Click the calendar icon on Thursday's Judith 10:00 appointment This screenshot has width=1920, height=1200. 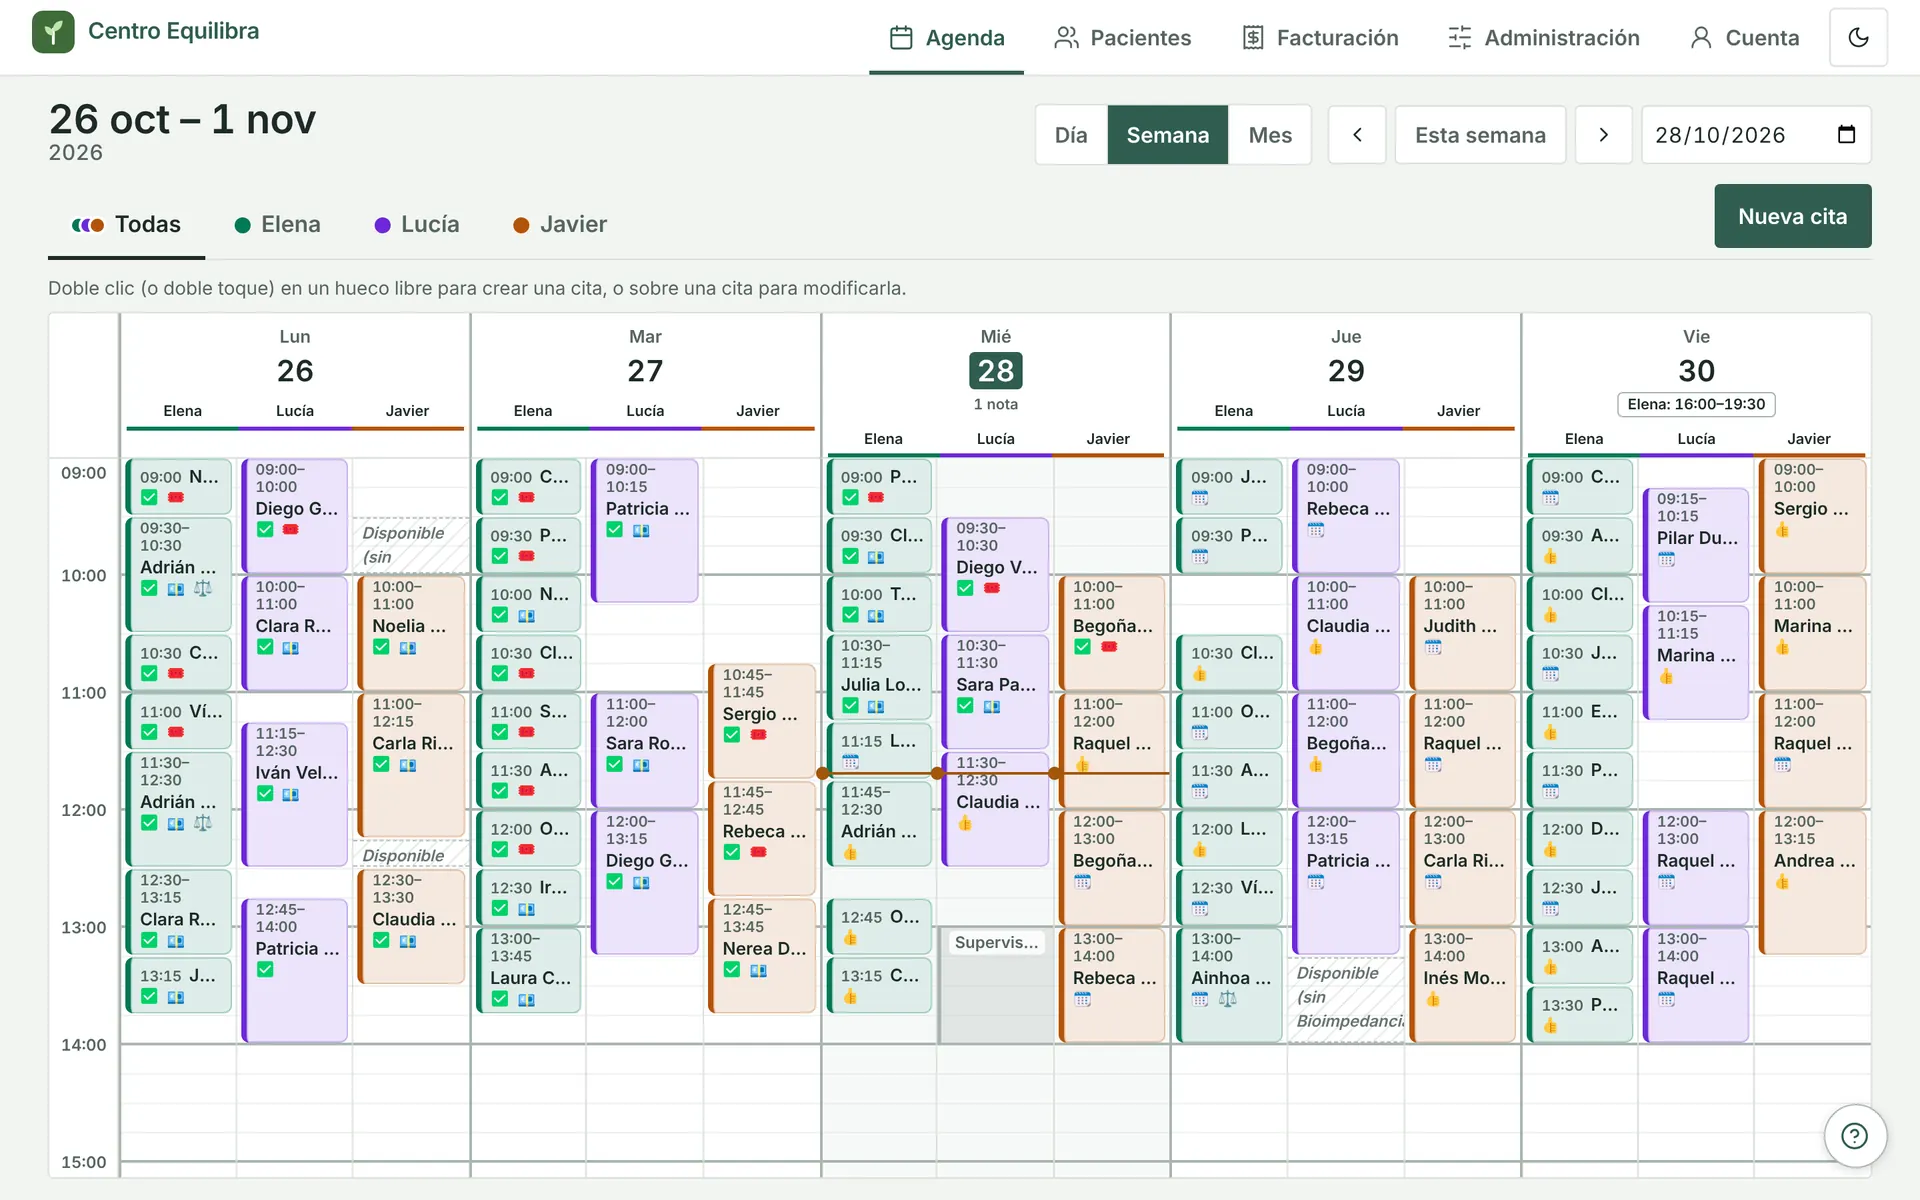(1433, 647)
